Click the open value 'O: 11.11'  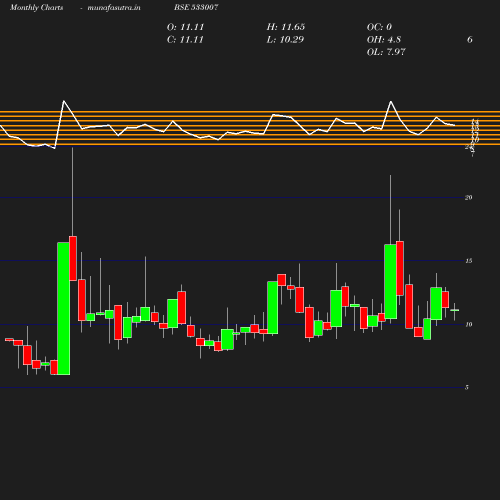coord(185,27)
